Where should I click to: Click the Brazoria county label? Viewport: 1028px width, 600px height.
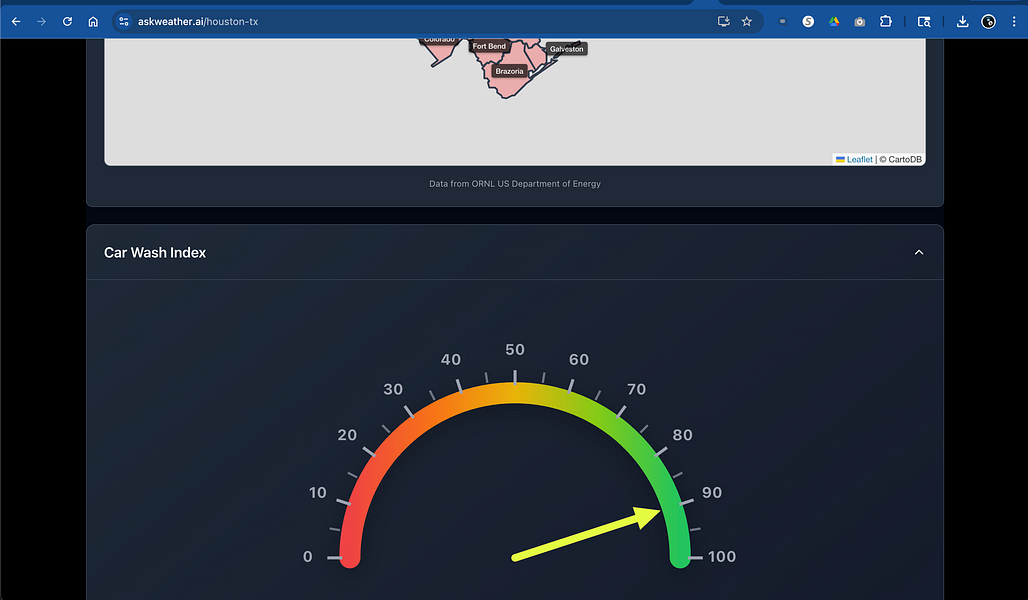coord(509,71)
